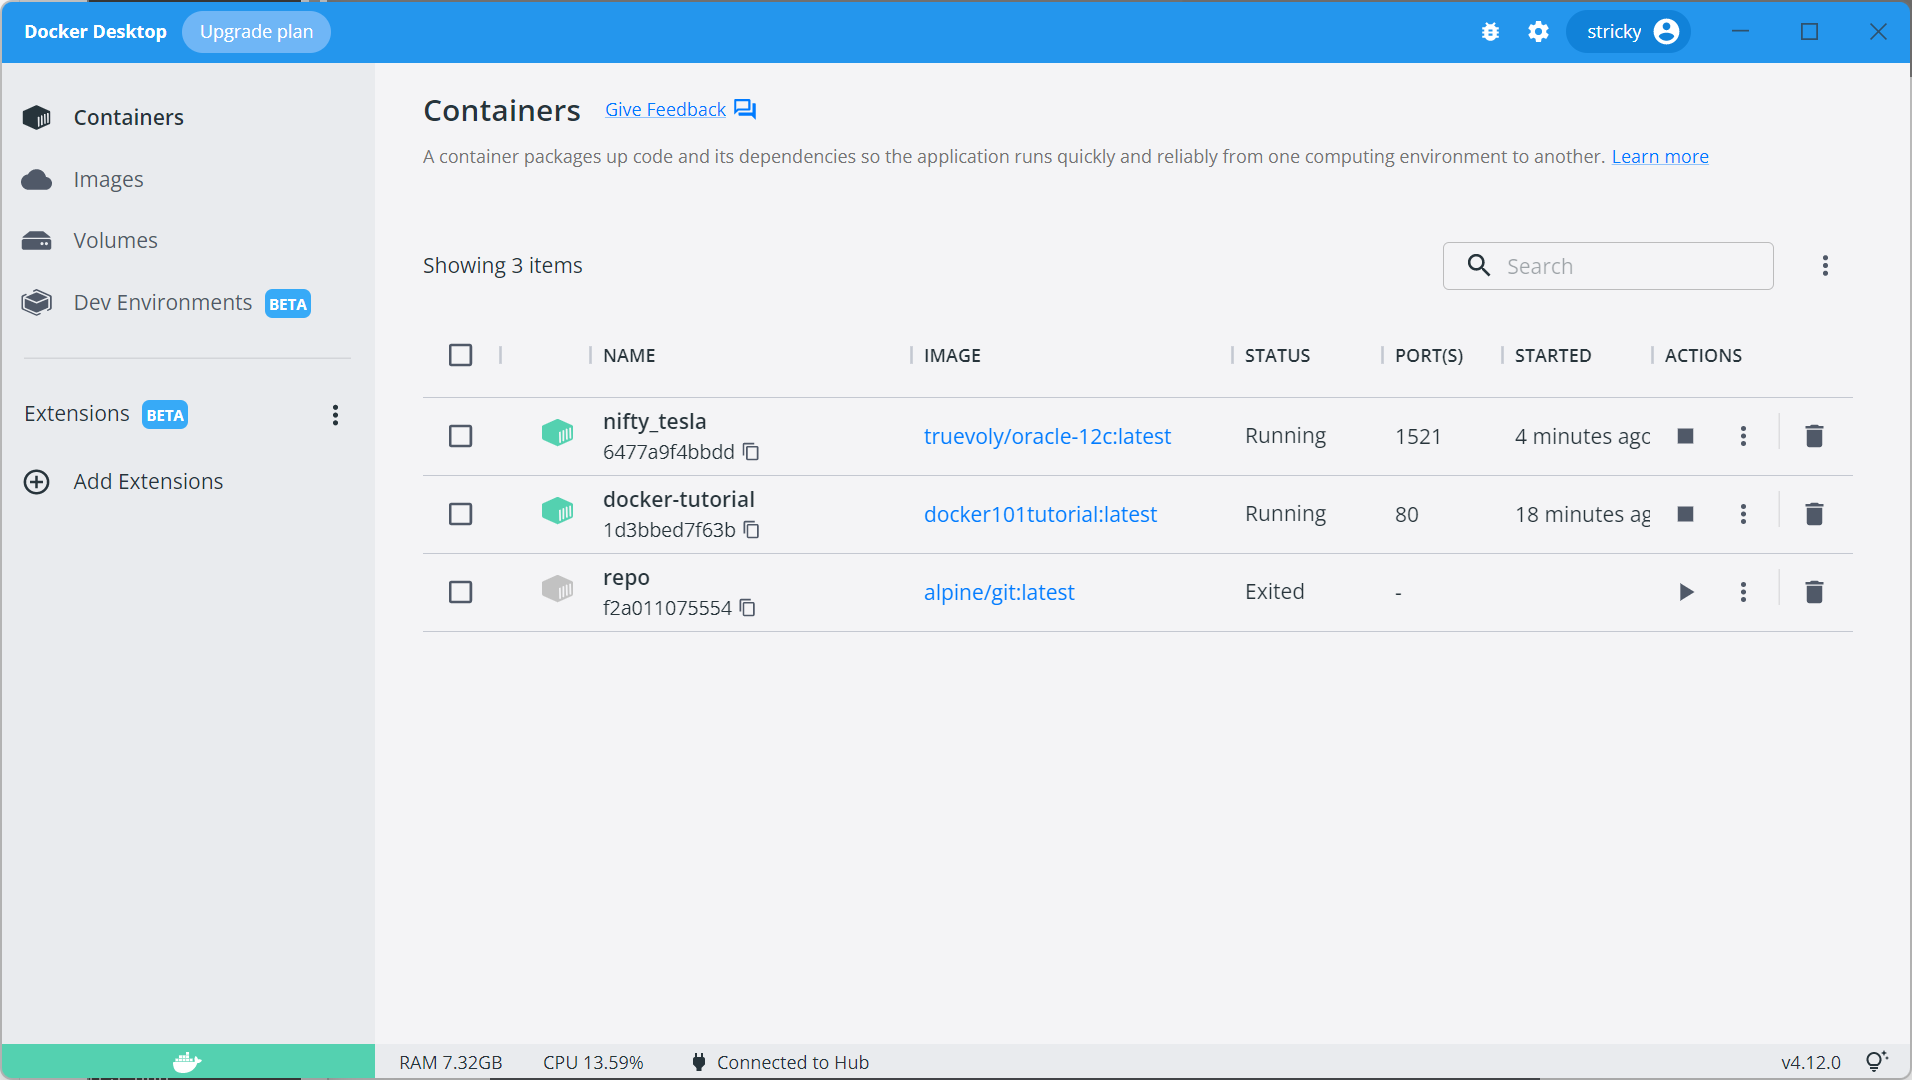
Task: Click the RAM 7.32GB status entry
Action: (x=450, y=1062)
